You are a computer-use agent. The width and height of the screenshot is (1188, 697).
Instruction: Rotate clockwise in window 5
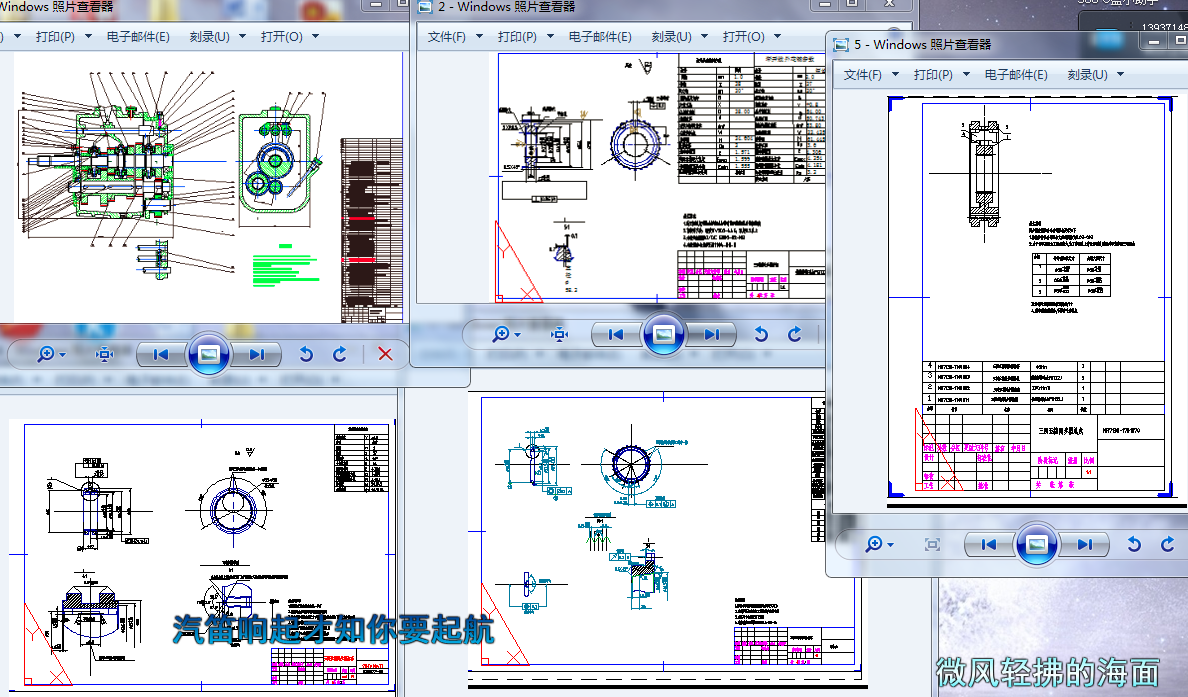coord(1167,544)
